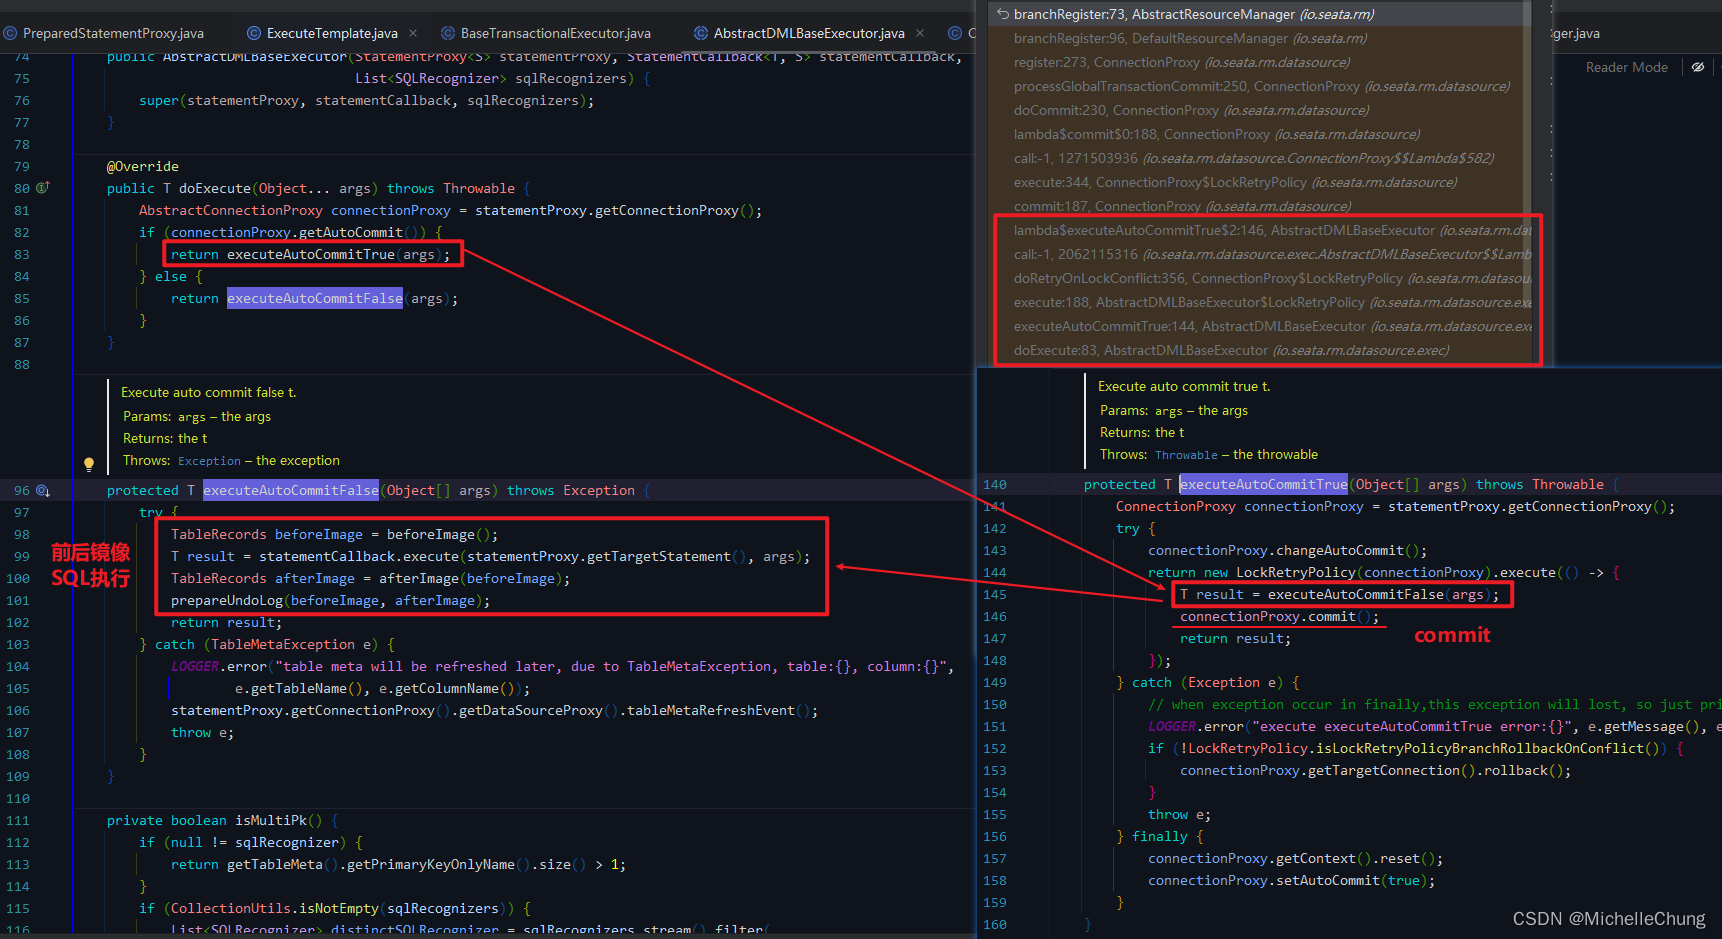Click the class icon on the ExecuteTemplate.java tab

(254, 33)
